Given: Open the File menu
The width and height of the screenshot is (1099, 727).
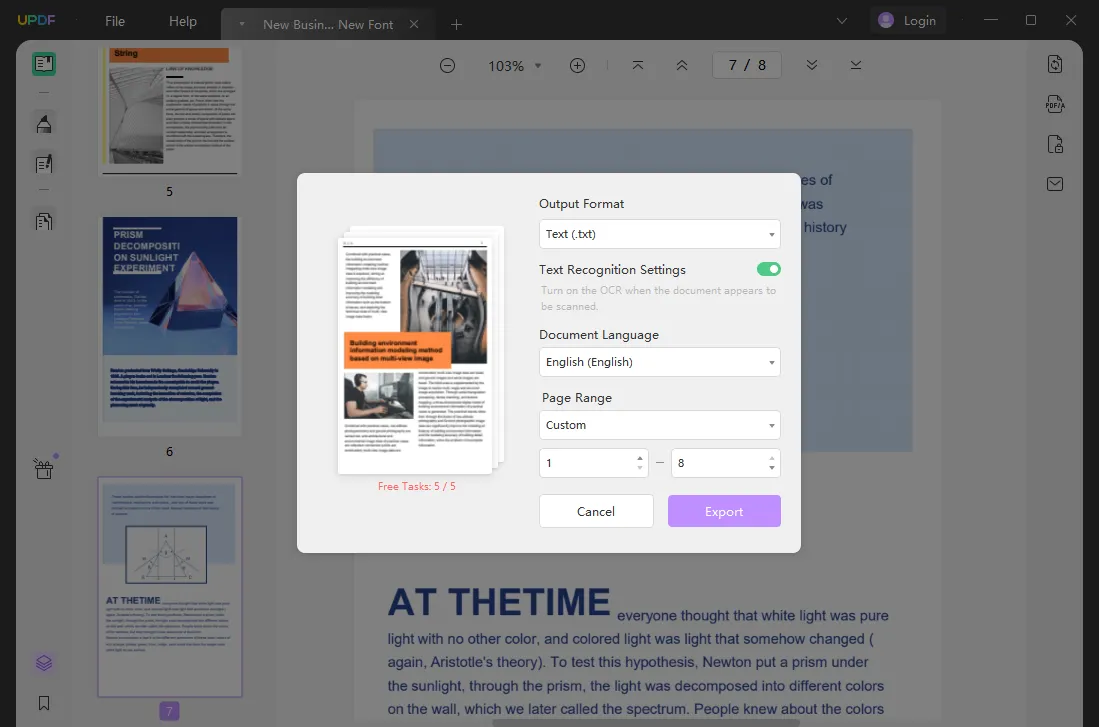Looking at the screenshot, I should [x=115, y=21].
